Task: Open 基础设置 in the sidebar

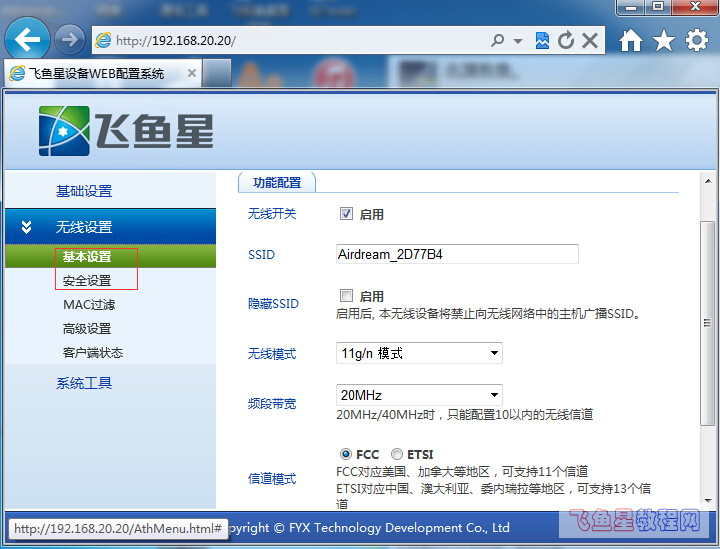Action: 84,191
